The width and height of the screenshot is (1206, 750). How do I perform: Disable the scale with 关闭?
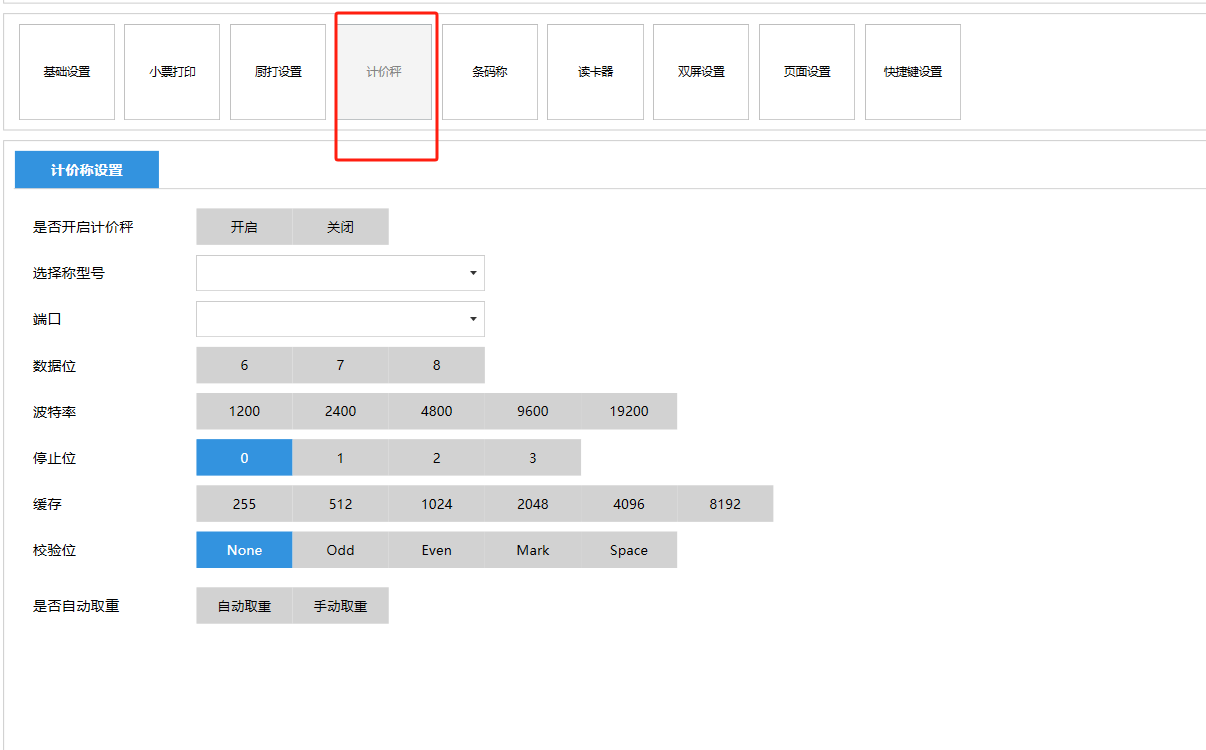click(340, 227)
